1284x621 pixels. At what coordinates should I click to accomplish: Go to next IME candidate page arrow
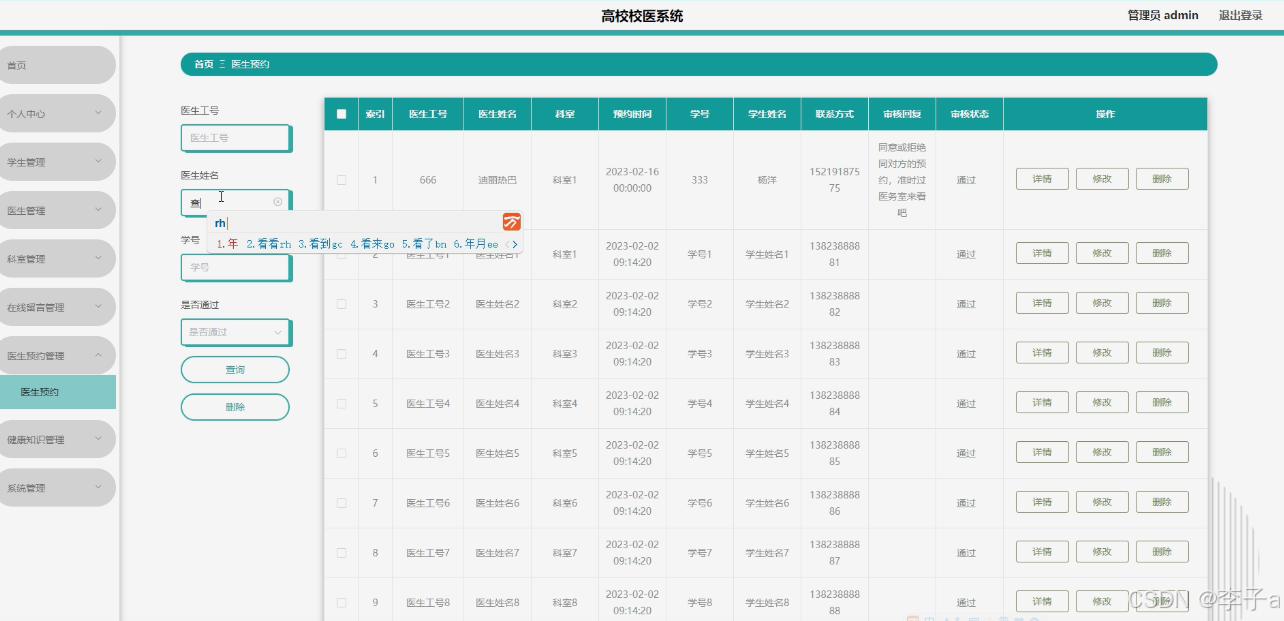pos(515,244)
